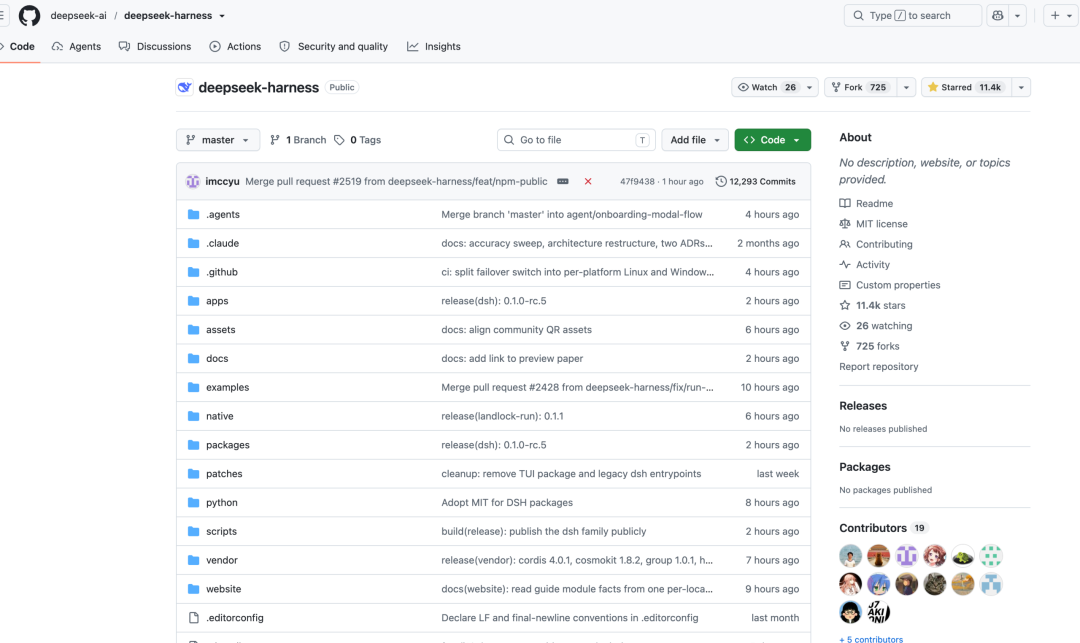Switch to the Actions tab
The height and width of the screenshot is (643, 1080).
pyautogui.click(x=236, y=46)
